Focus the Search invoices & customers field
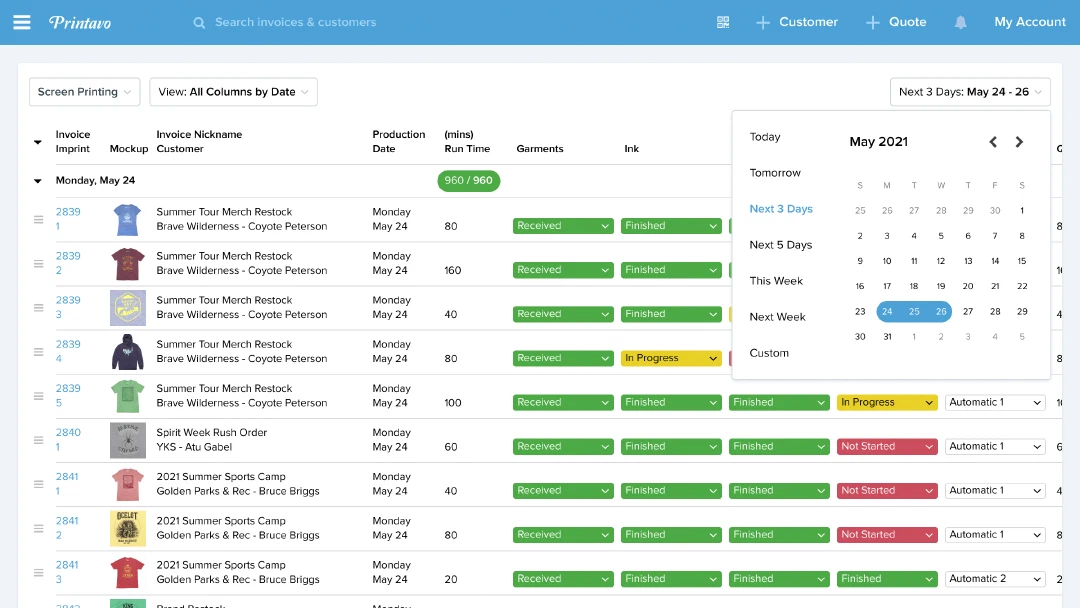This screenshot has height=608, width=1080. click(x=295, y=22)
